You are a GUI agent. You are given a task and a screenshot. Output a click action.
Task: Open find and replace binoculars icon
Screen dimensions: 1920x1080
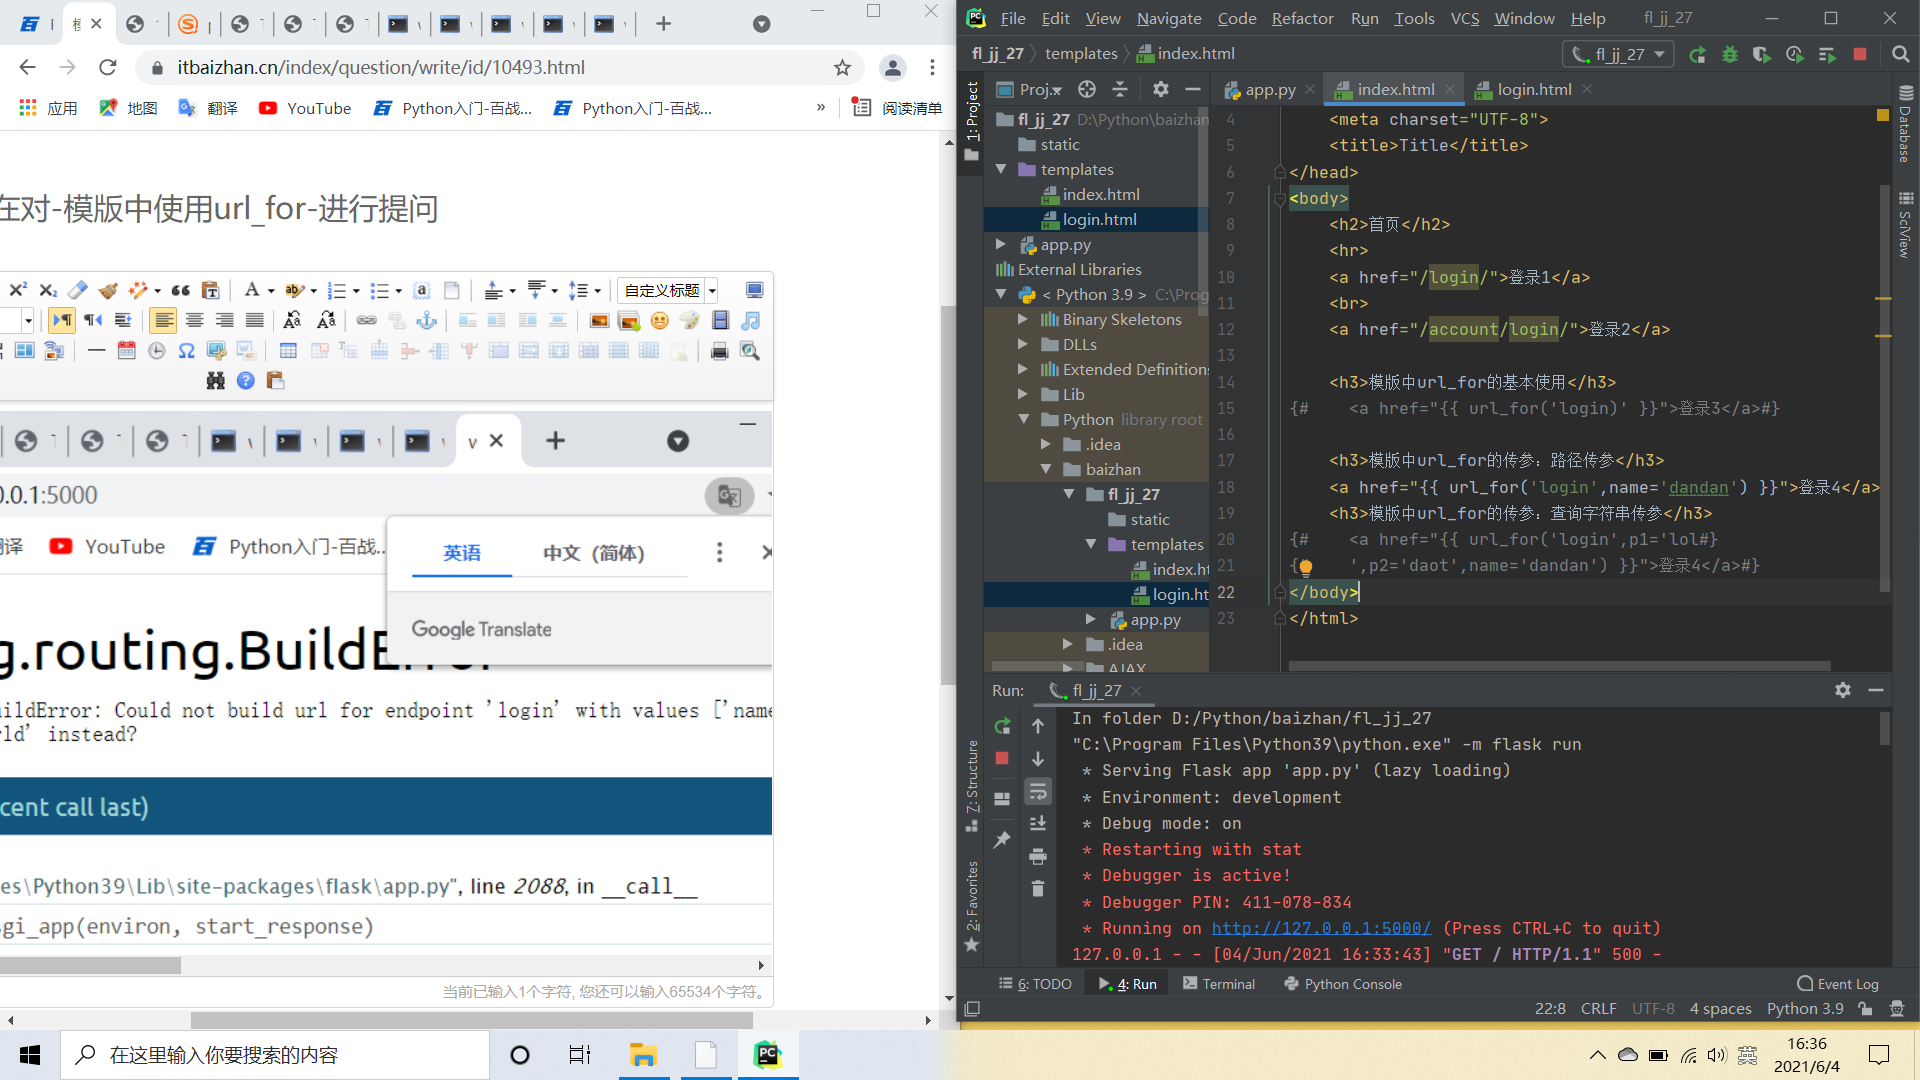[x=216, y=381]
